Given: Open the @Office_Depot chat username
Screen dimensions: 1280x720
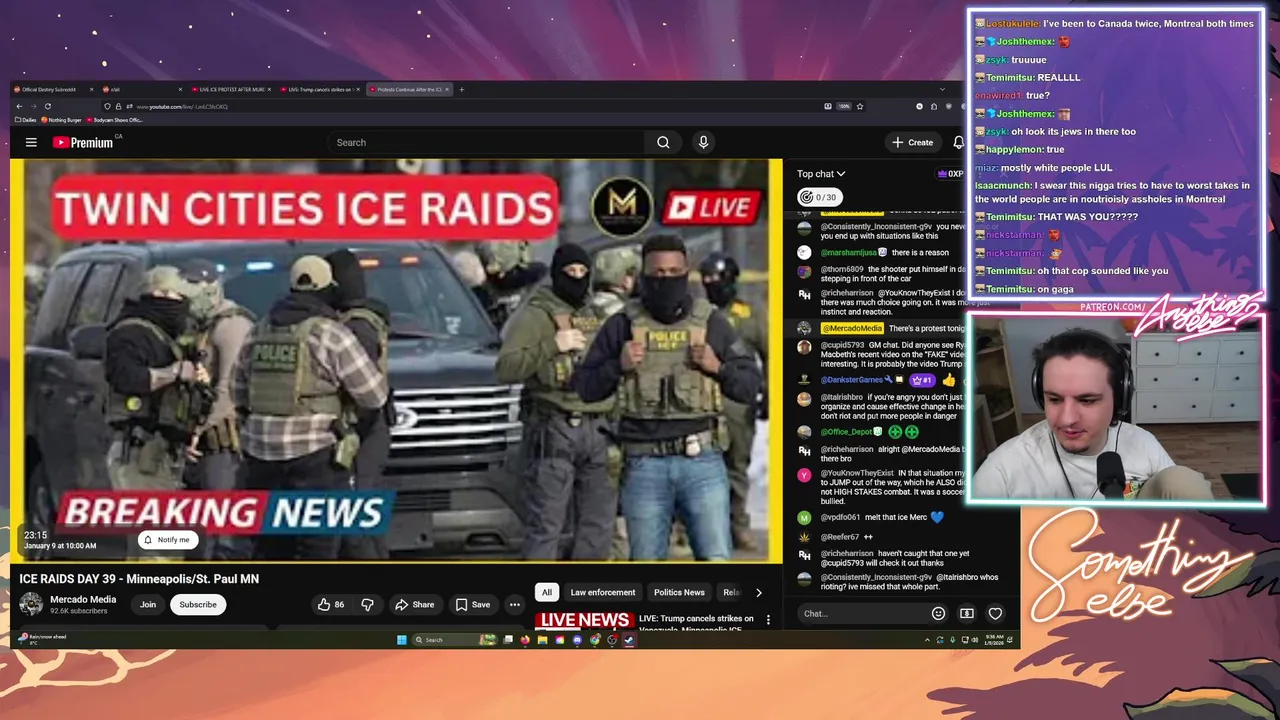Looking at the screenshot, I should (847, 432).
